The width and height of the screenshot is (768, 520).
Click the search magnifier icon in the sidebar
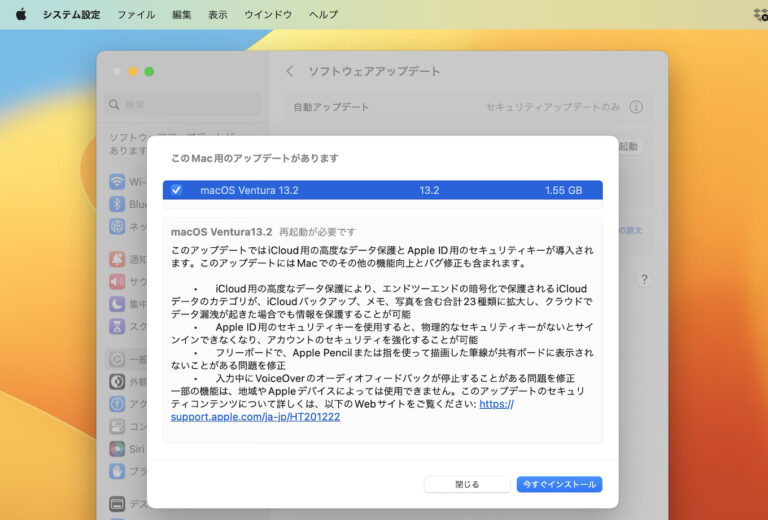tap(114, 104)
